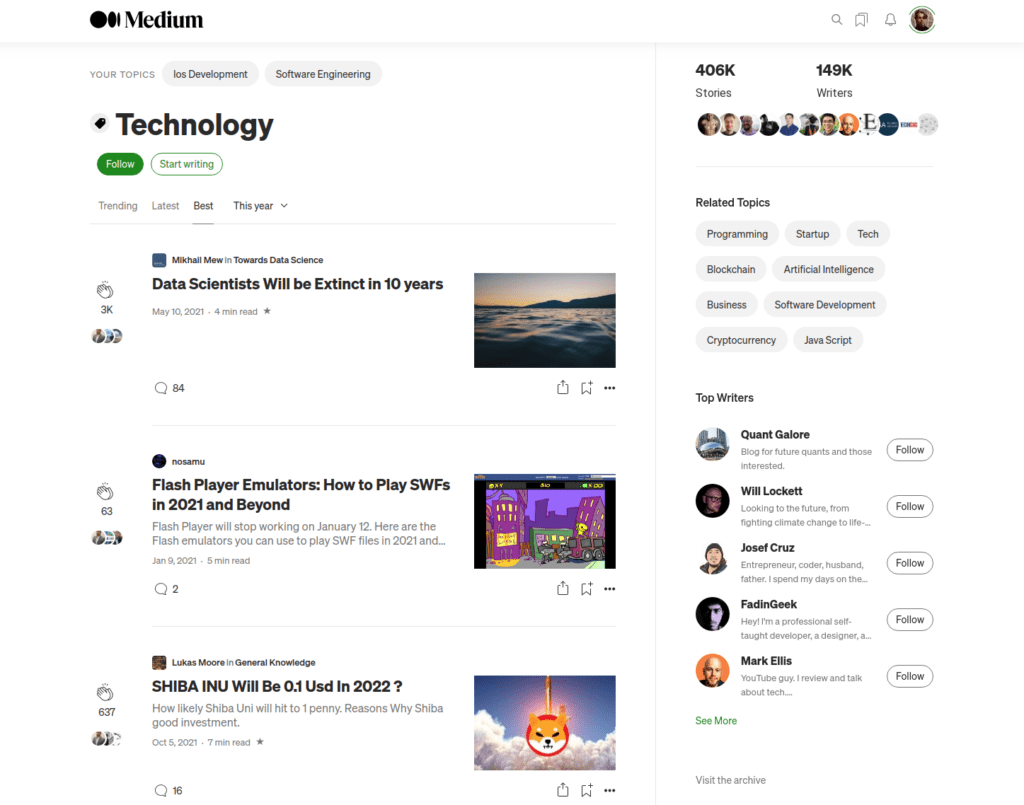
Task: Open the Business related topic
Action: tap(726, 304)
